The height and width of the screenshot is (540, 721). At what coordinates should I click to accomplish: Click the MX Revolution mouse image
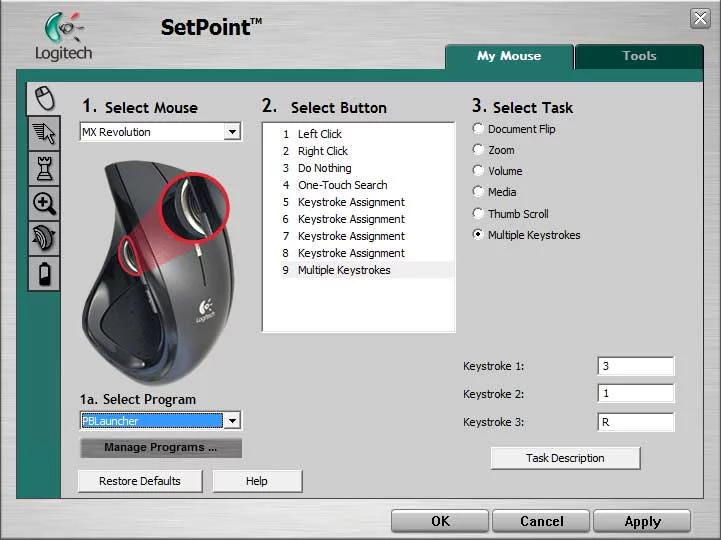tap(156, 271)
